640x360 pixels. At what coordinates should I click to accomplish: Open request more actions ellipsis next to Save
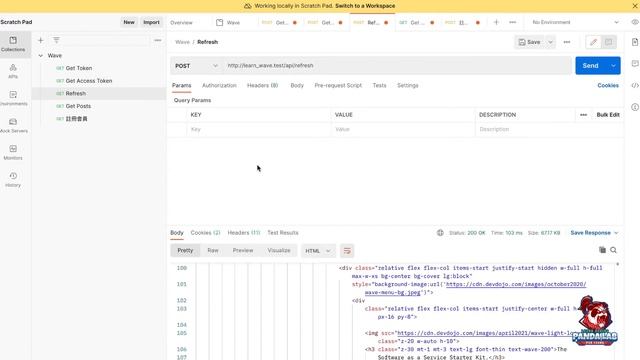(567, 42)
